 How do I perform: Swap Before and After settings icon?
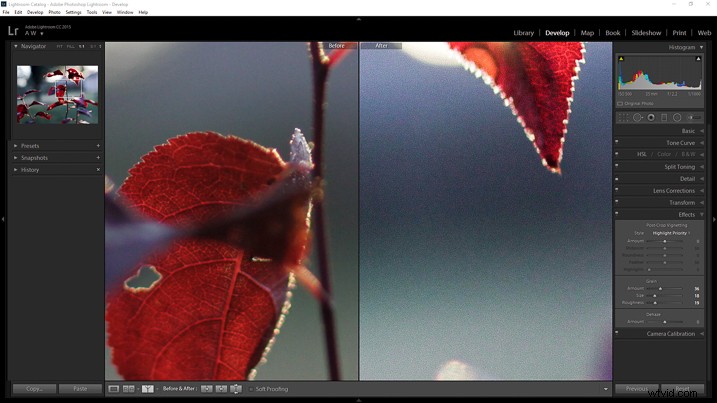[236, 389]
